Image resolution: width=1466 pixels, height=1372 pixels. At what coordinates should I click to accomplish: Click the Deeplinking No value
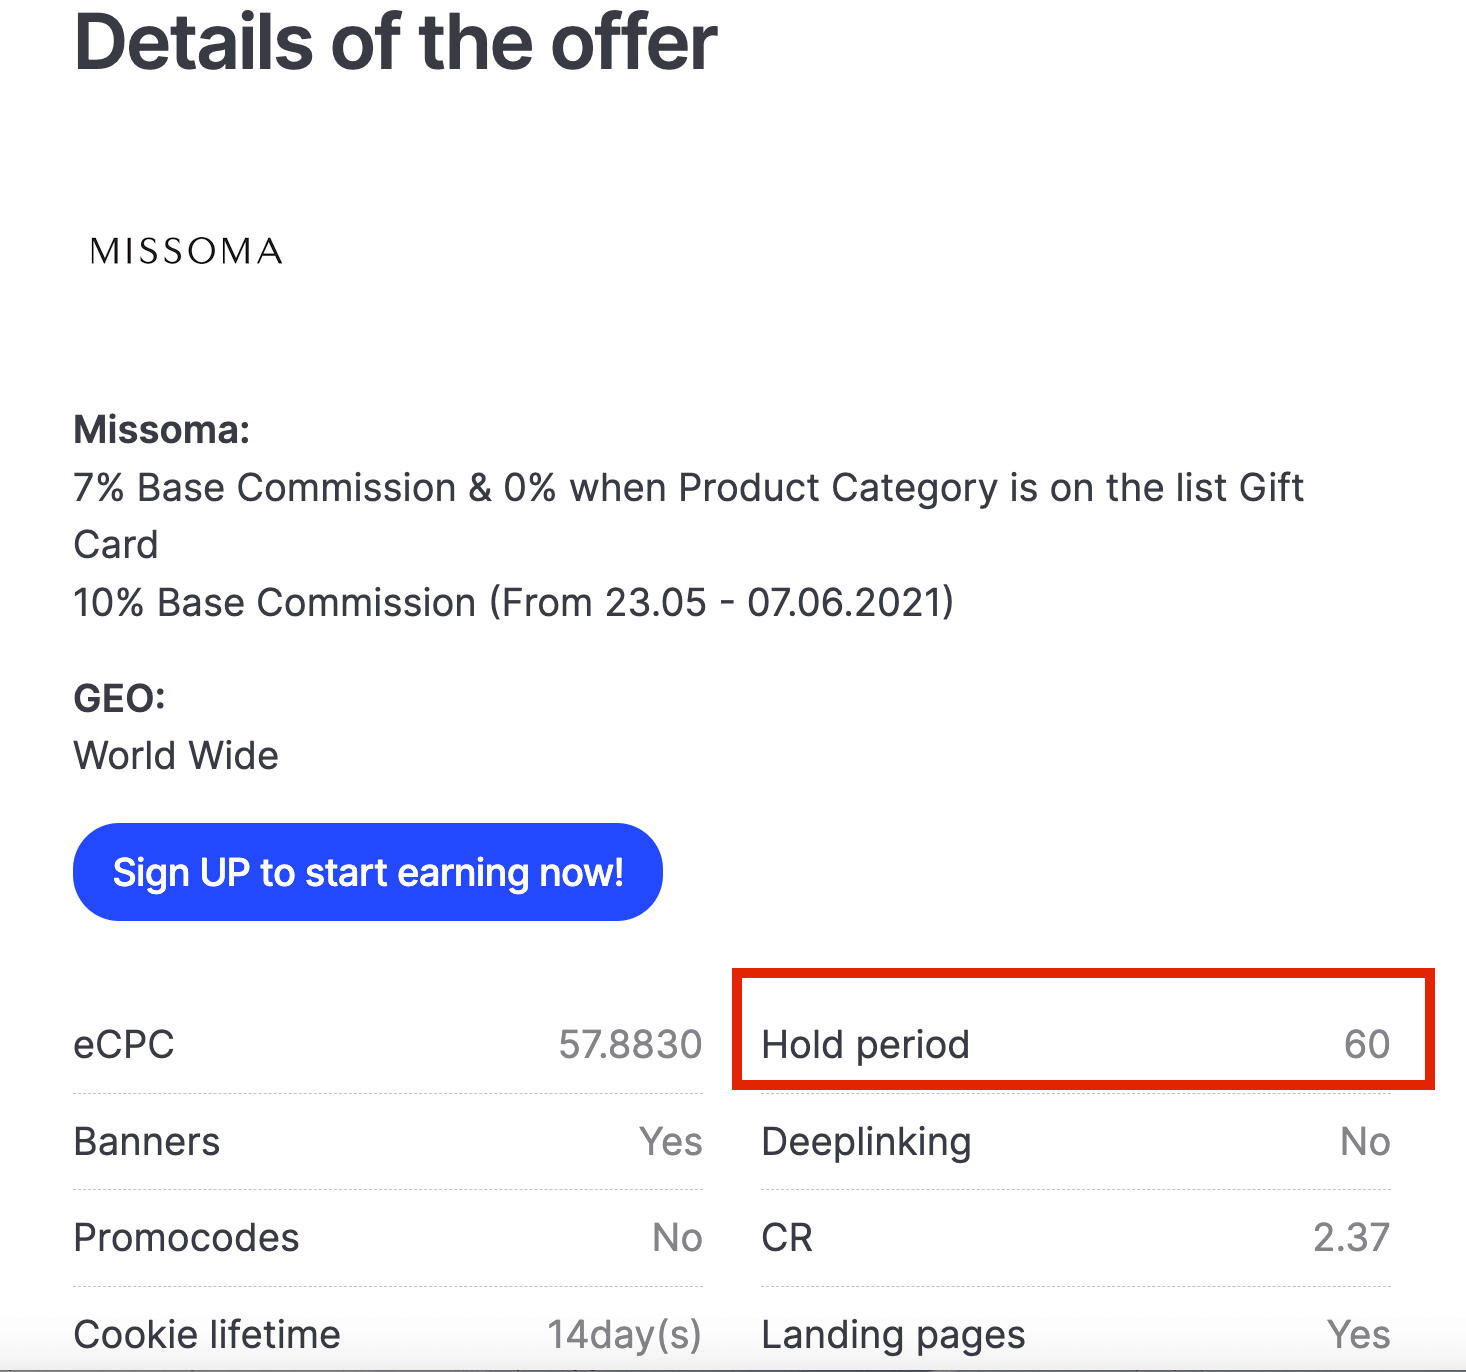1365,1142
